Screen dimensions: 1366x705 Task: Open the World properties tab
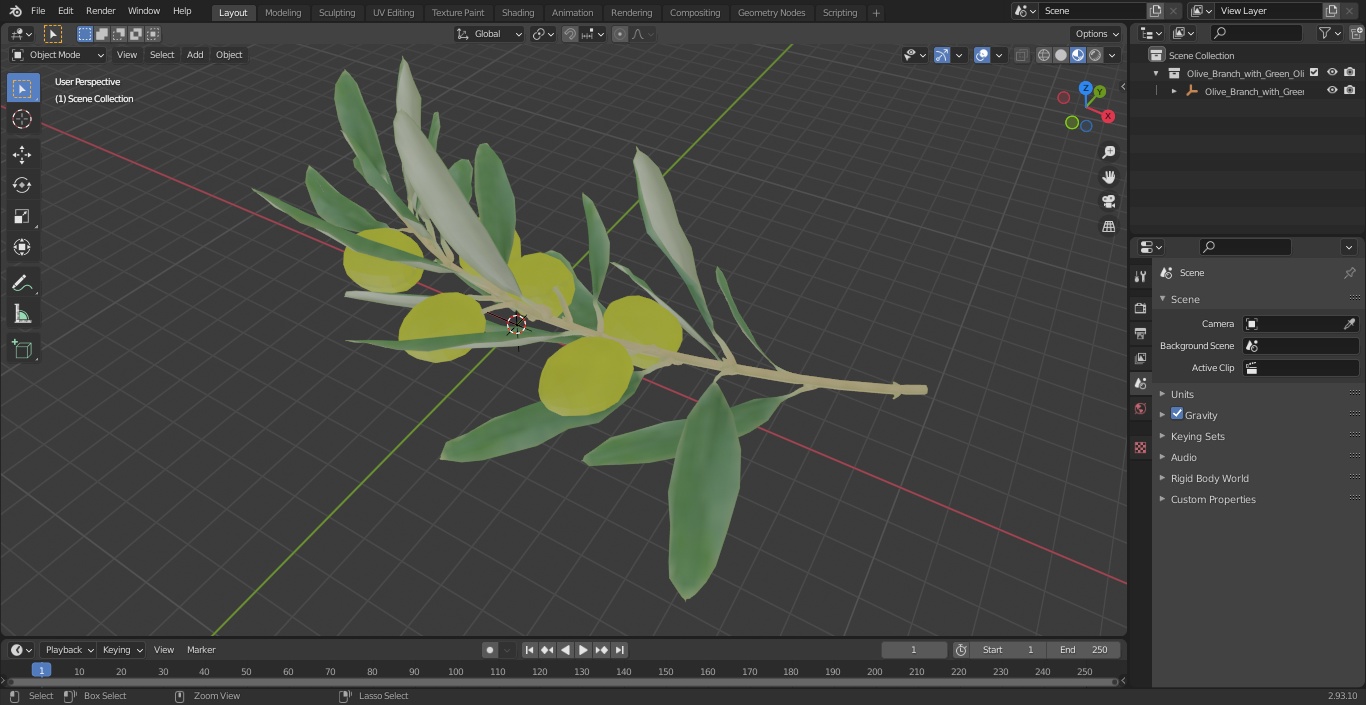coord(1140,408)
